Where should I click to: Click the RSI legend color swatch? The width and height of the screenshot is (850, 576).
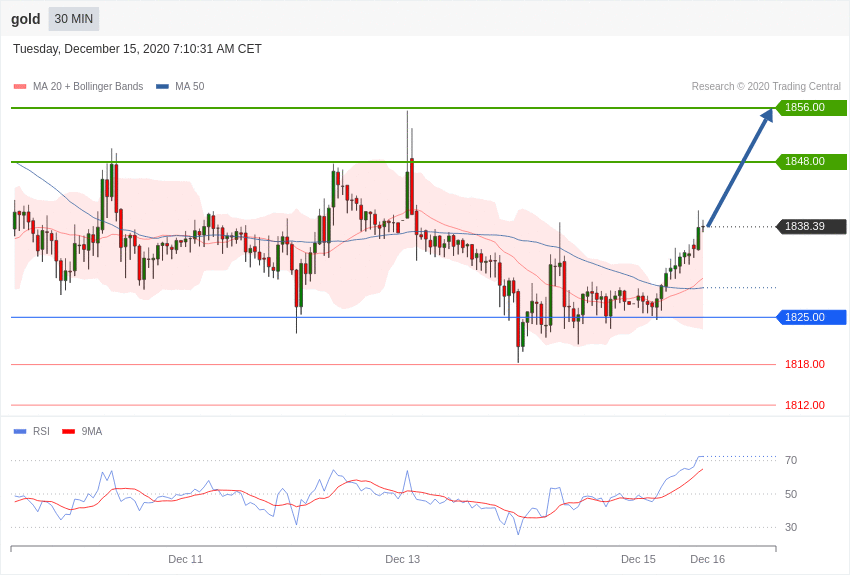pos(20,432)
